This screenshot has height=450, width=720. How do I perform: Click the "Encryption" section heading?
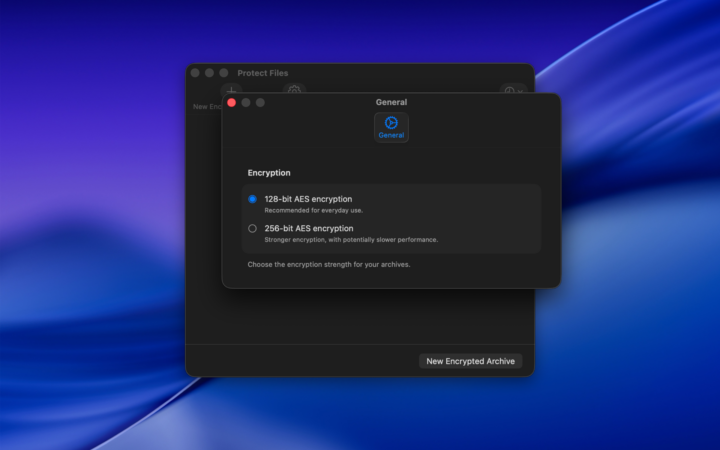269,173
